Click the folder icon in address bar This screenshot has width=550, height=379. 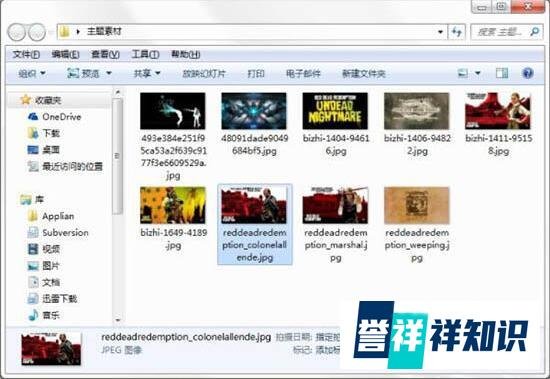(65, 32)
